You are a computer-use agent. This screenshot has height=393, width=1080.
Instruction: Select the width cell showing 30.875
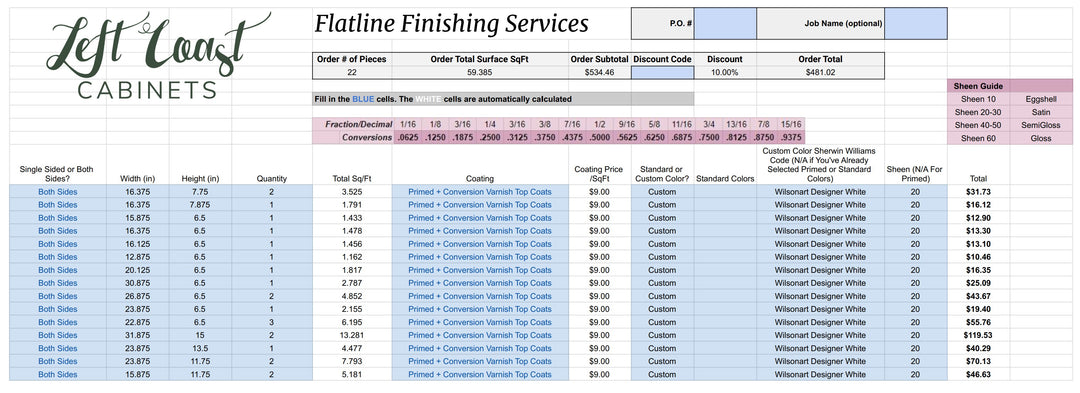(138, 284)
